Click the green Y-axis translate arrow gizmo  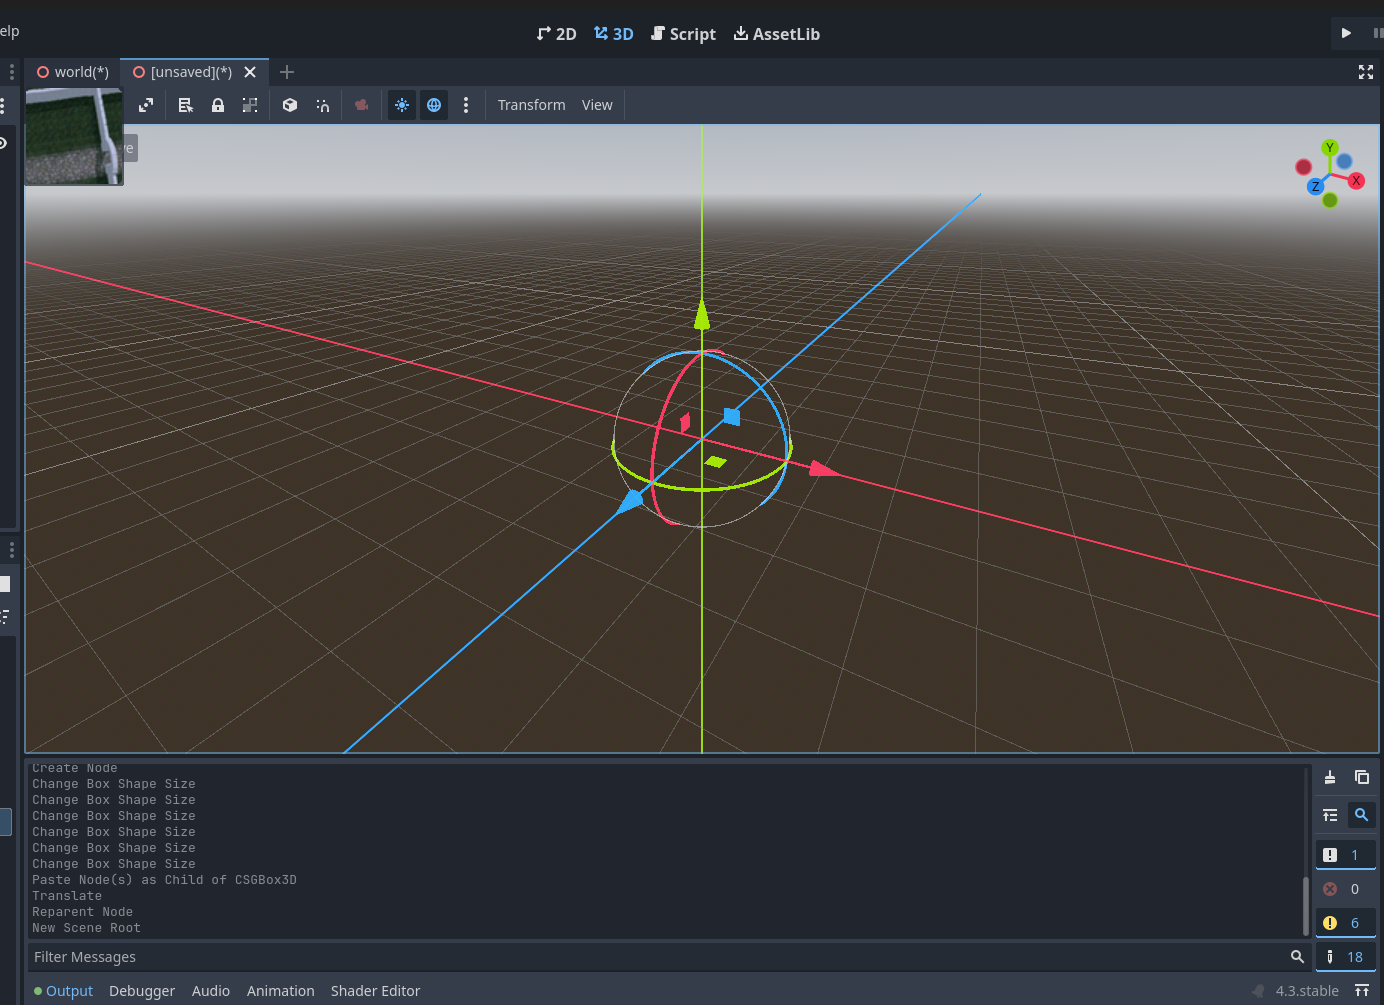tap(702, 314)
